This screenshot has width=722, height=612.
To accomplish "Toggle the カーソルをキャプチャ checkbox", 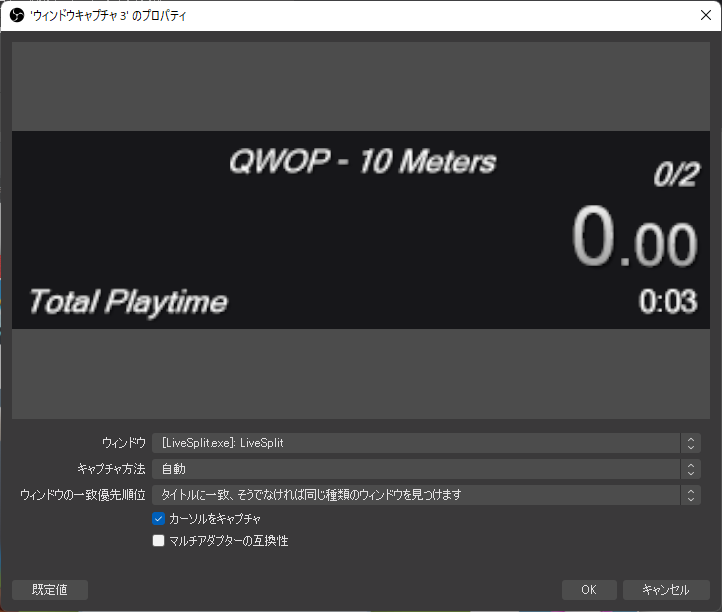I will (x=158, y=519).
